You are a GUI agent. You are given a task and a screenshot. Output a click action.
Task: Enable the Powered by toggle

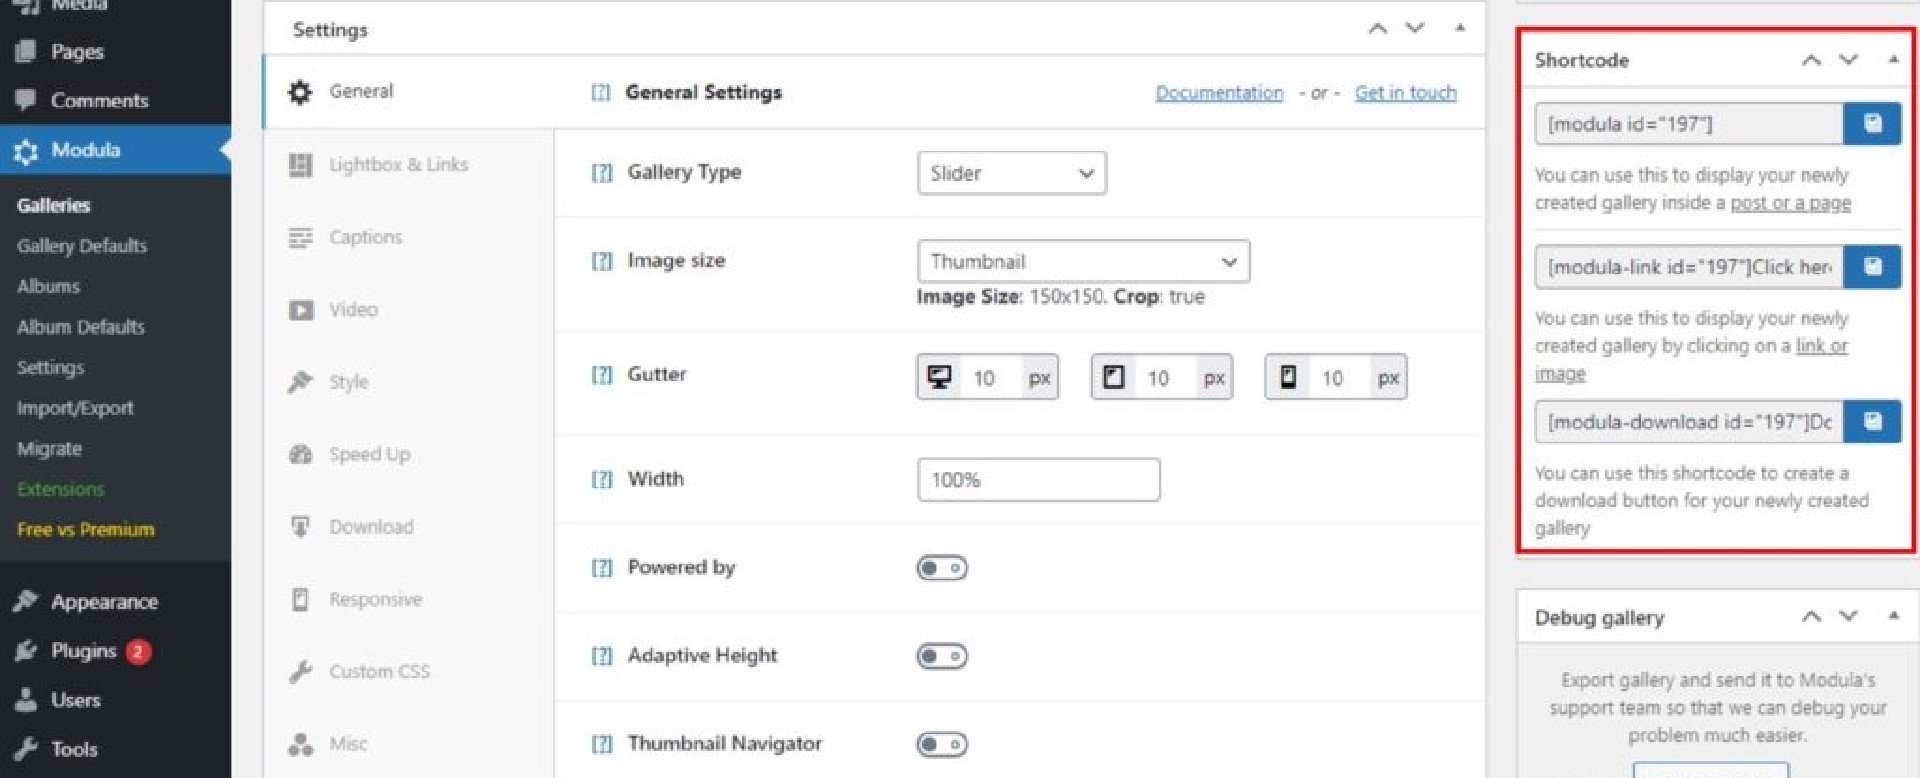941,568
